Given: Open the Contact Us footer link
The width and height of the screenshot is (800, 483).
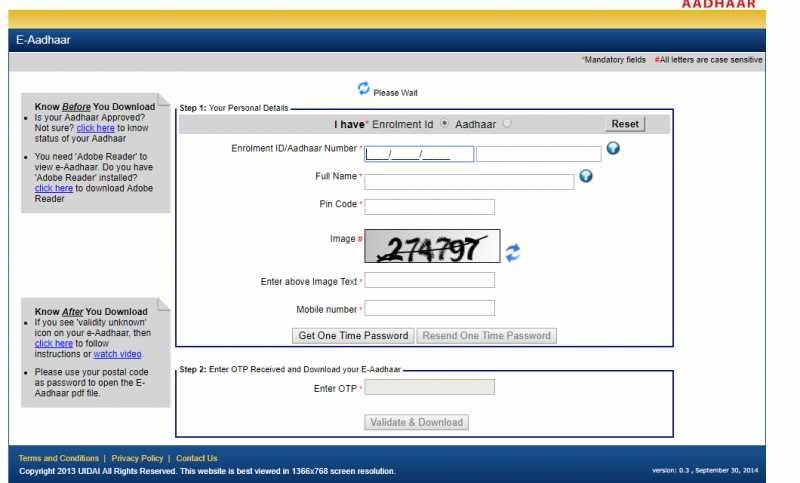Looking at the screenshot, I should click(x=197, y=458).
